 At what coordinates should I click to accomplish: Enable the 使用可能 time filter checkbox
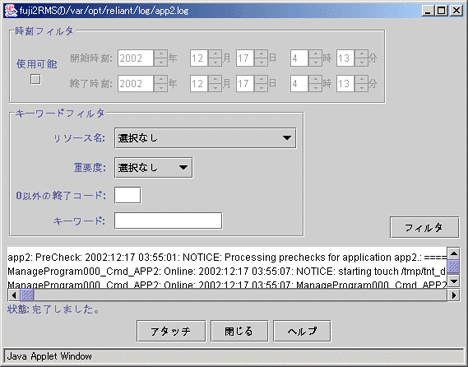[35, 79]
